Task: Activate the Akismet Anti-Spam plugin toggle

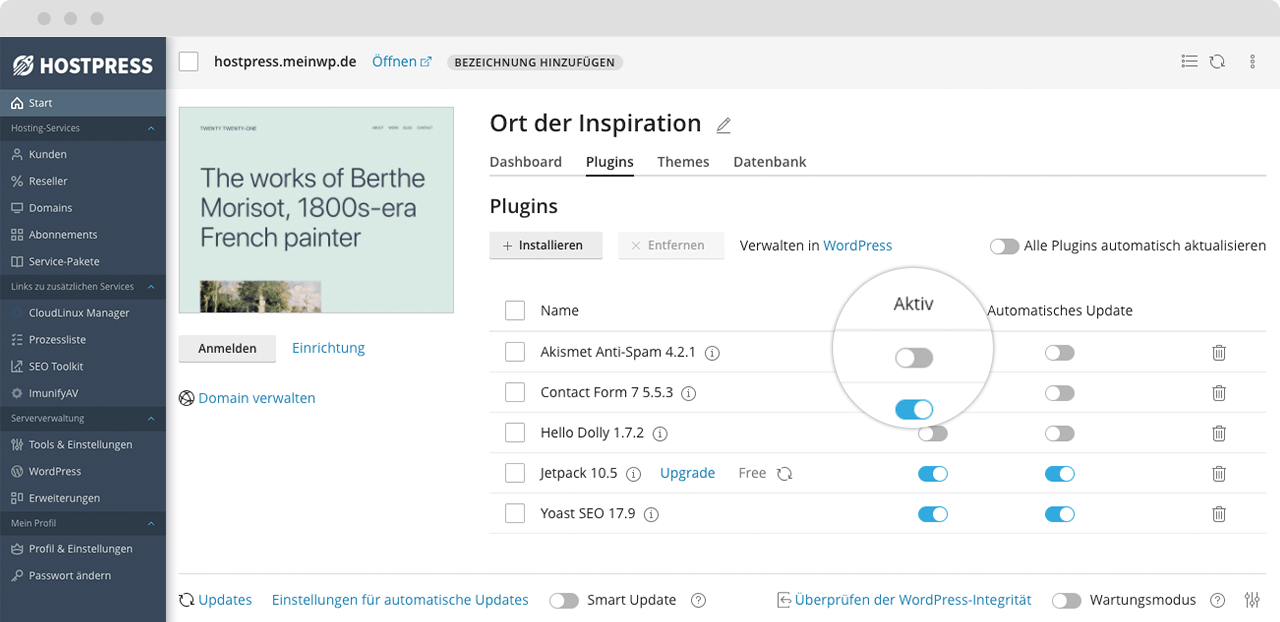Action: coord(913,356)
